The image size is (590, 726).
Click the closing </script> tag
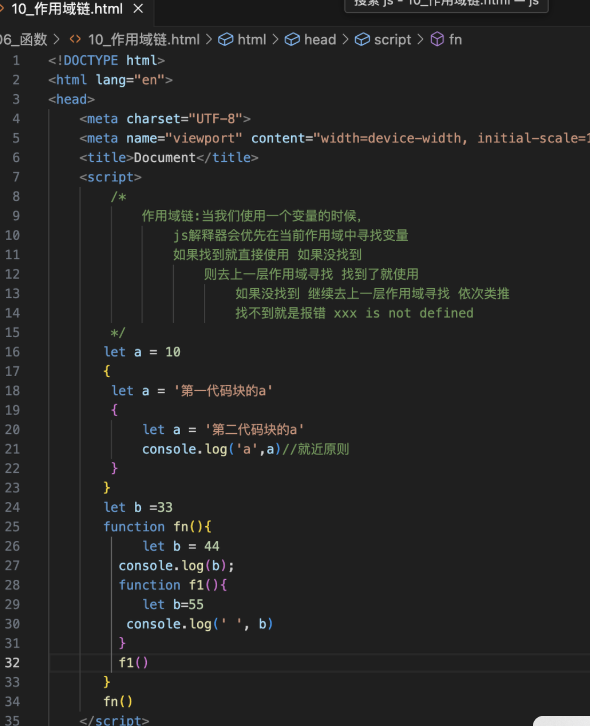[x=114, y=720]
